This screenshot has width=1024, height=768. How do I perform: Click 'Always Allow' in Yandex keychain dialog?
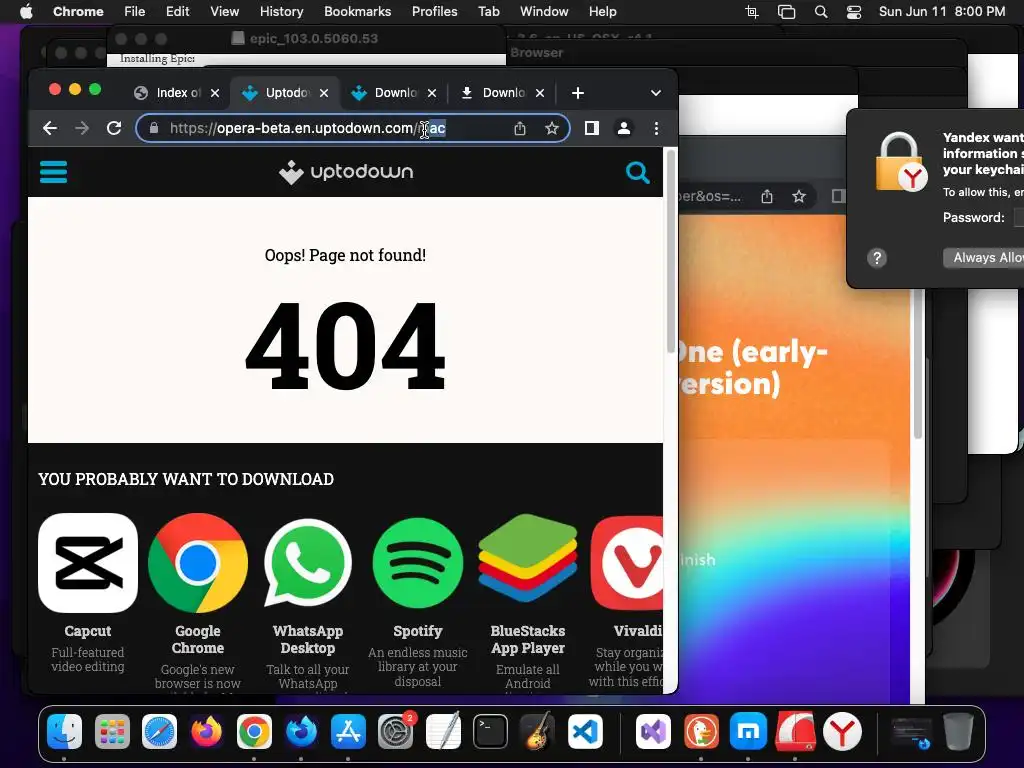984,257
